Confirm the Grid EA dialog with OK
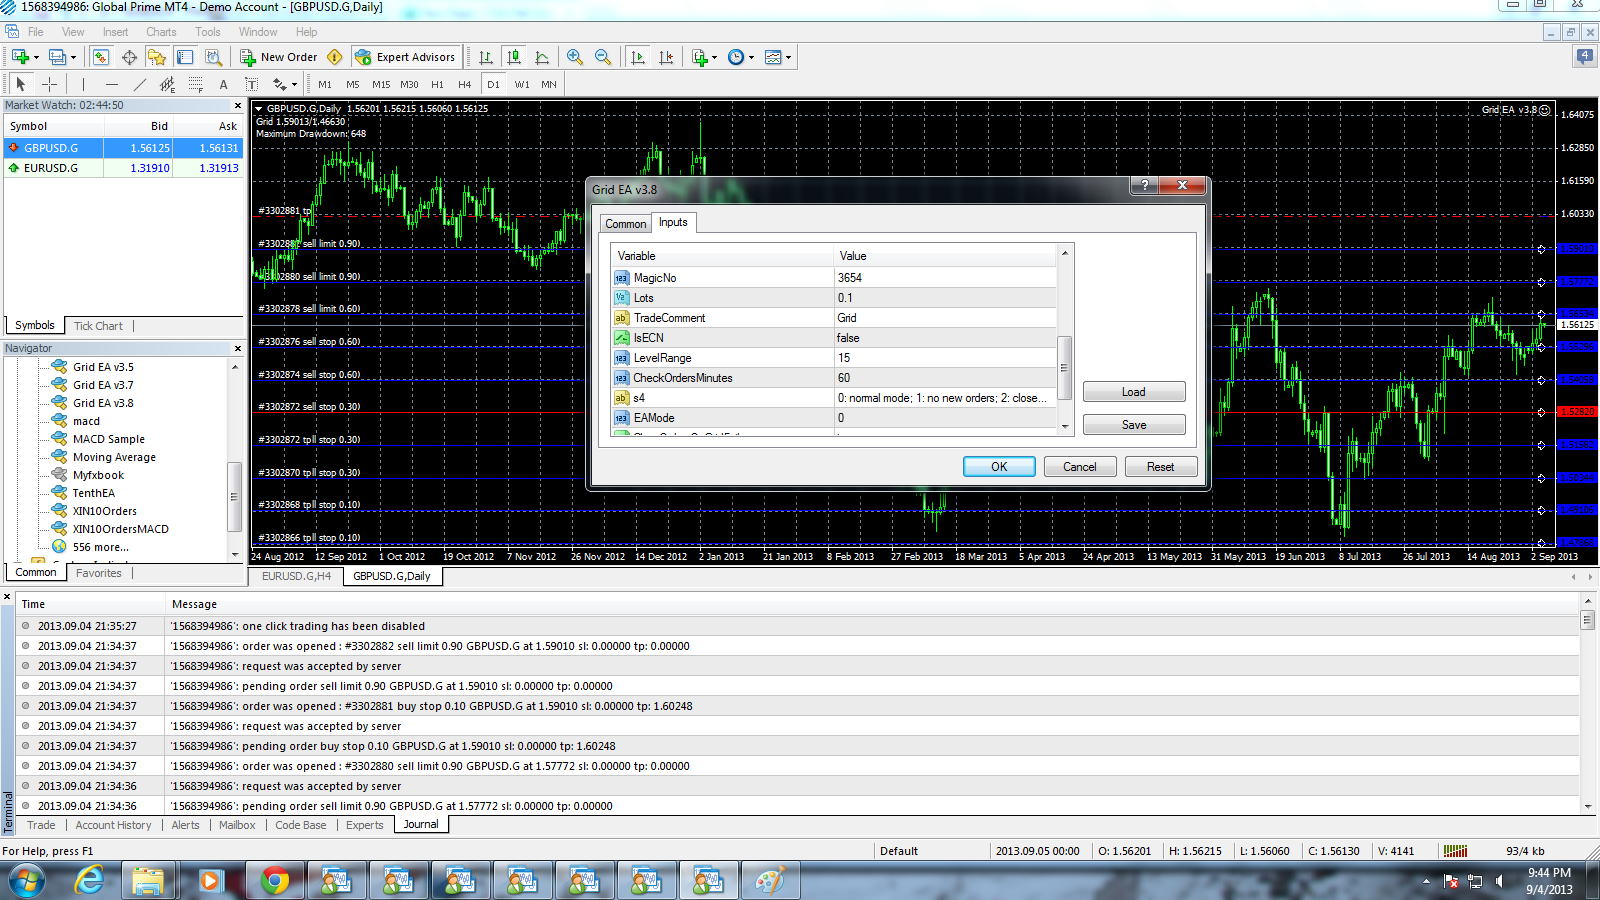The image size is (1600, 900). [x=999, y=467]
